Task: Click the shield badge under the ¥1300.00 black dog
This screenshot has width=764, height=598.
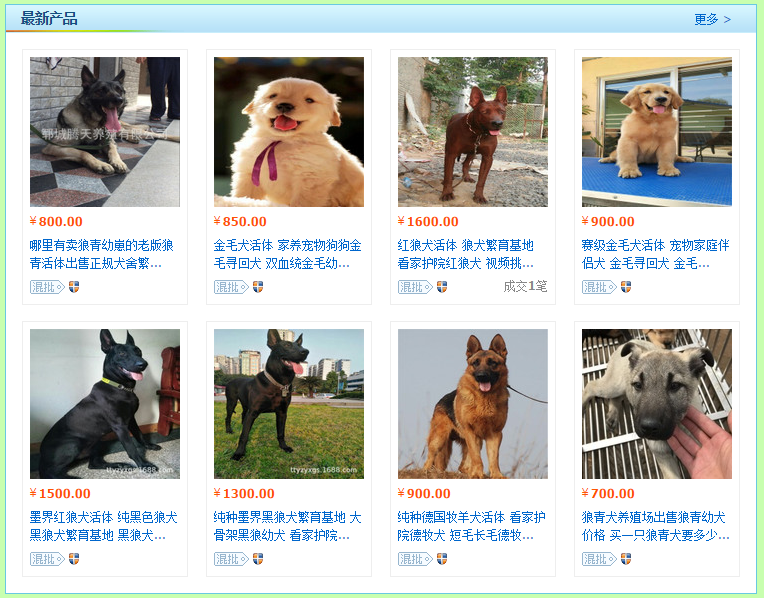Action: [258, 559]
